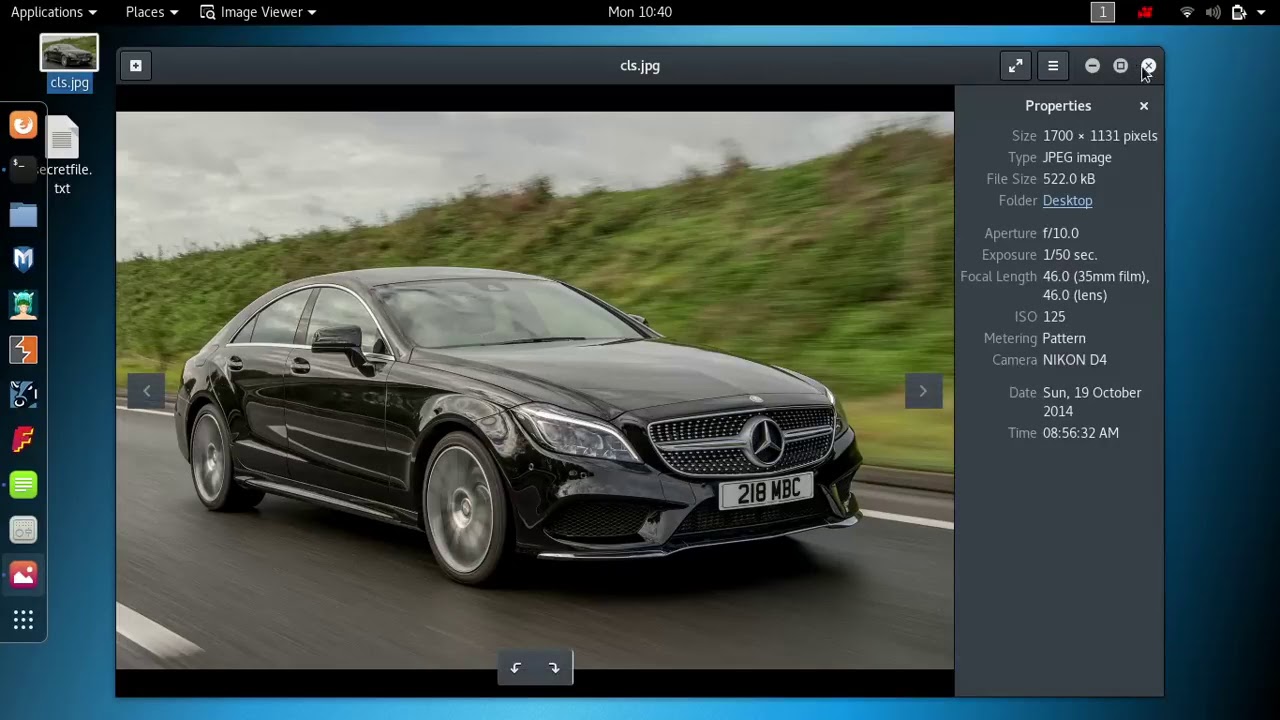Open the Mon 10:40 clock calendar
This screenshot has height=720, width=1280.
[640, 12]
